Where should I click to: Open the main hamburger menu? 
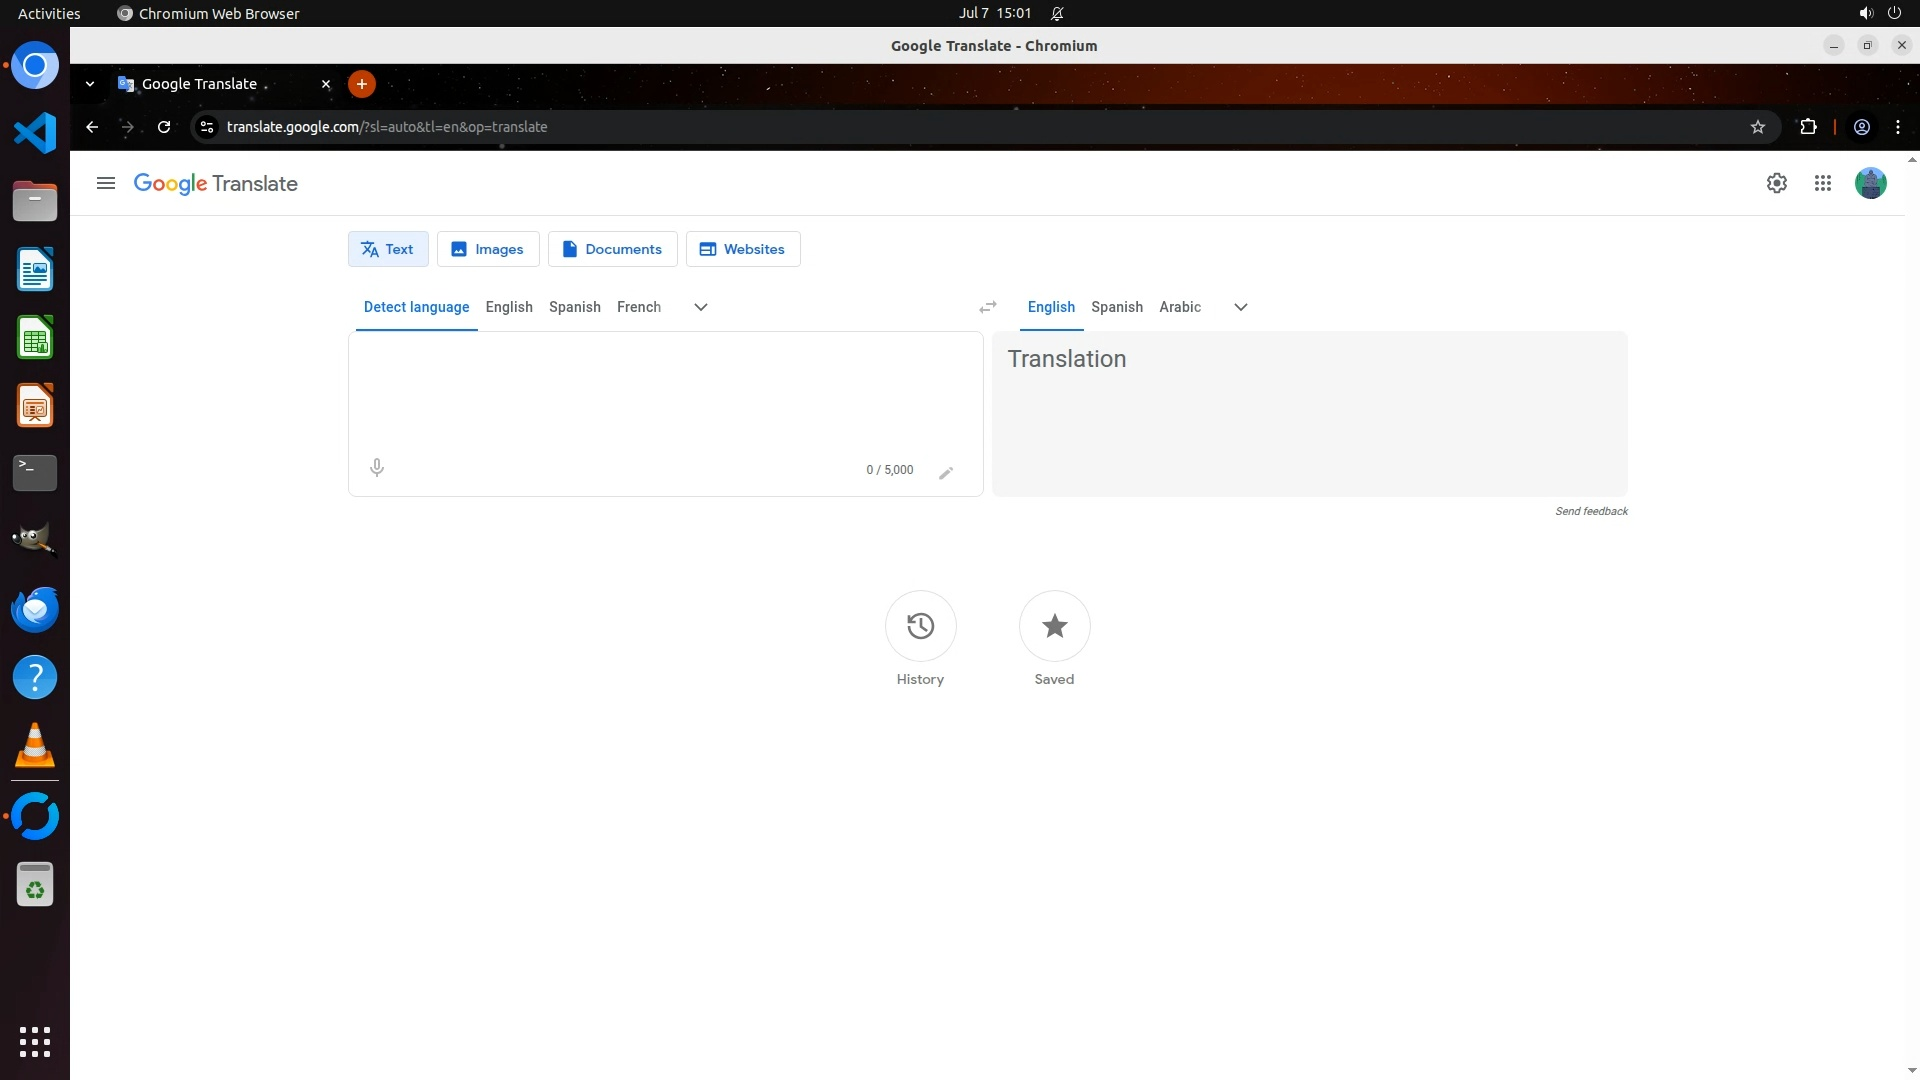pos(106,183)
